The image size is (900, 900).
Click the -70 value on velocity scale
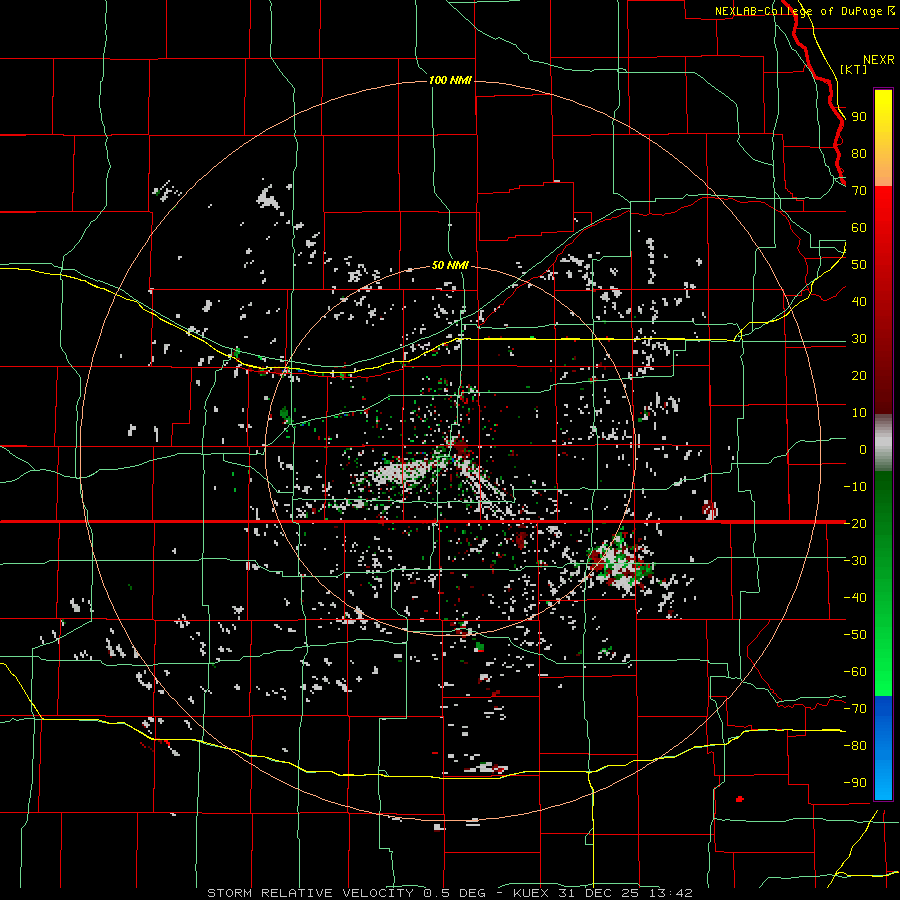(x=855, y=709)
